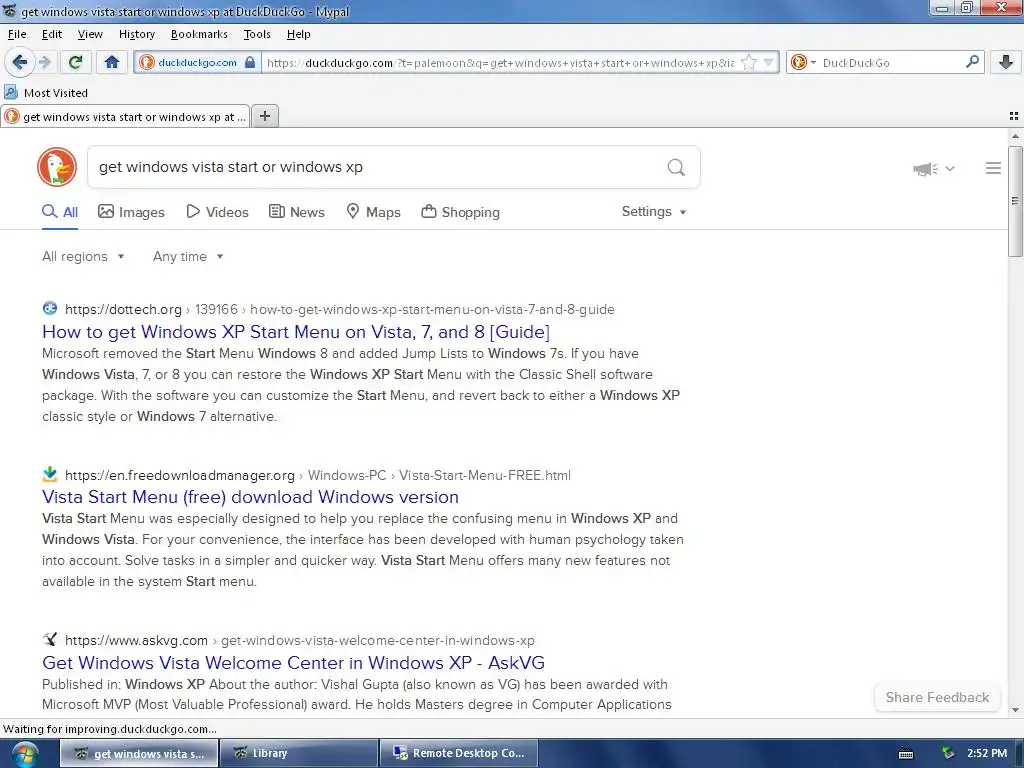The width and height of the screenshot is (1024, 768).
Task: Open a new tab with the plus button
Action: point(264,116)
